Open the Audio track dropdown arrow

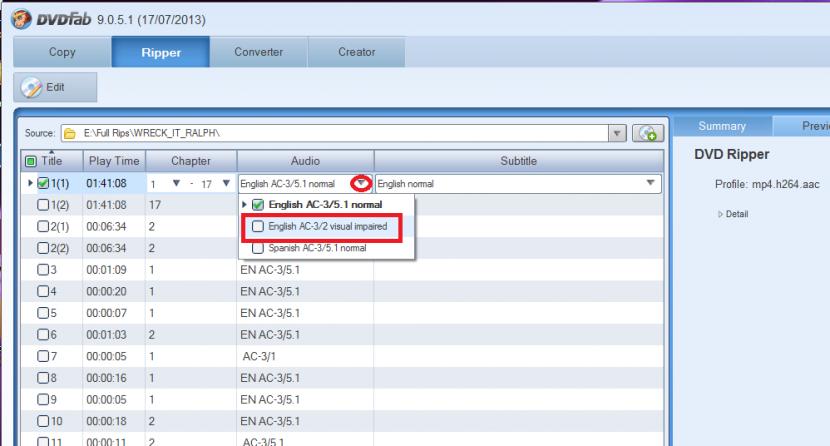pyautogui.click(x=361, y=184)
